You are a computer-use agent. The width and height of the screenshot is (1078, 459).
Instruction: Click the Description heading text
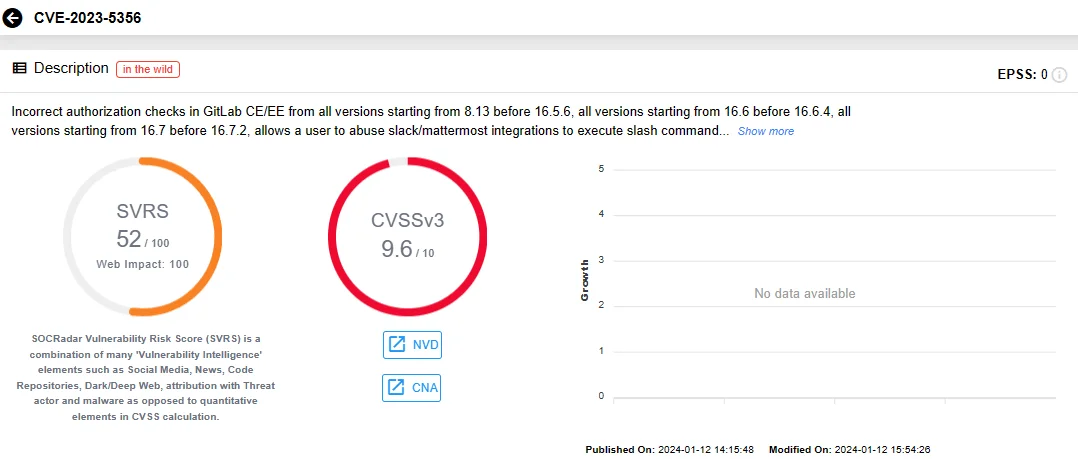click(x=72, y=68)
